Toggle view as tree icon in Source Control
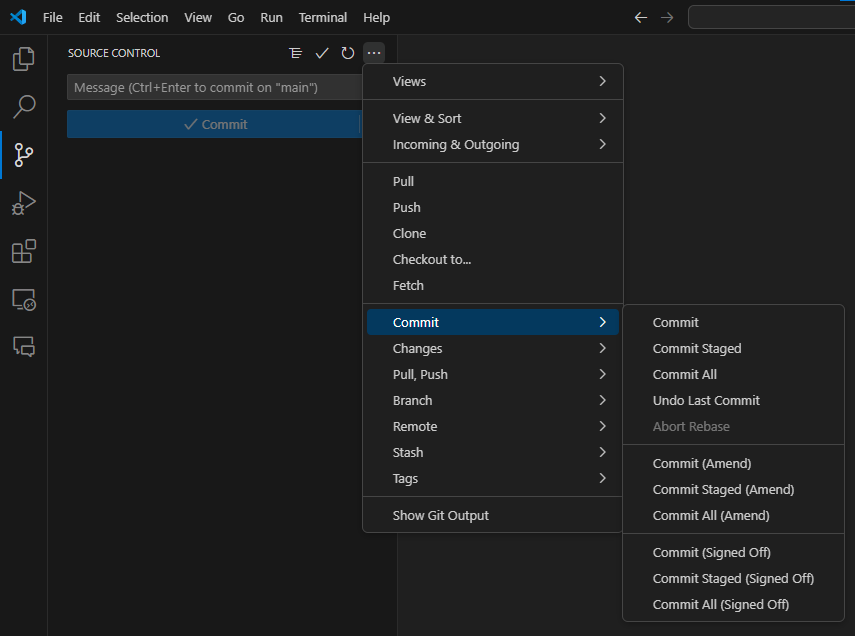This screenshot has width=855, height=636. (x=295, y=53)
